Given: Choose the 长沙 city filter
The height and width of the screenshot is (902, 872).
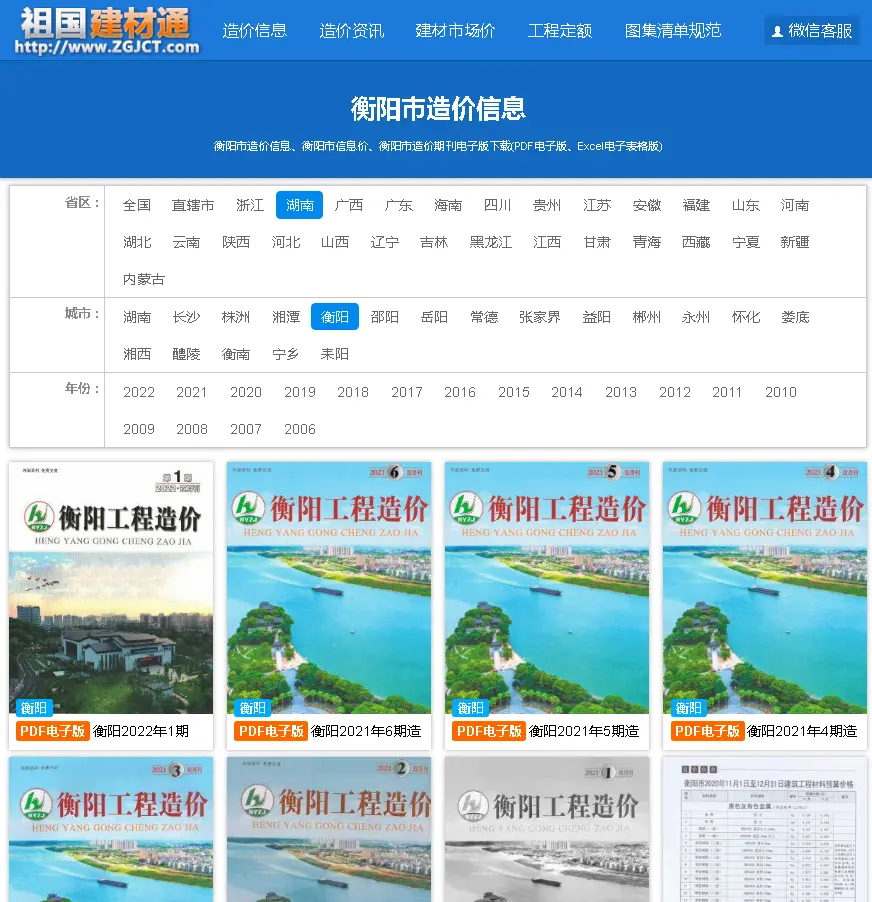Looking at the screenshot, I should pyautogui.click(x=186, y=317).
